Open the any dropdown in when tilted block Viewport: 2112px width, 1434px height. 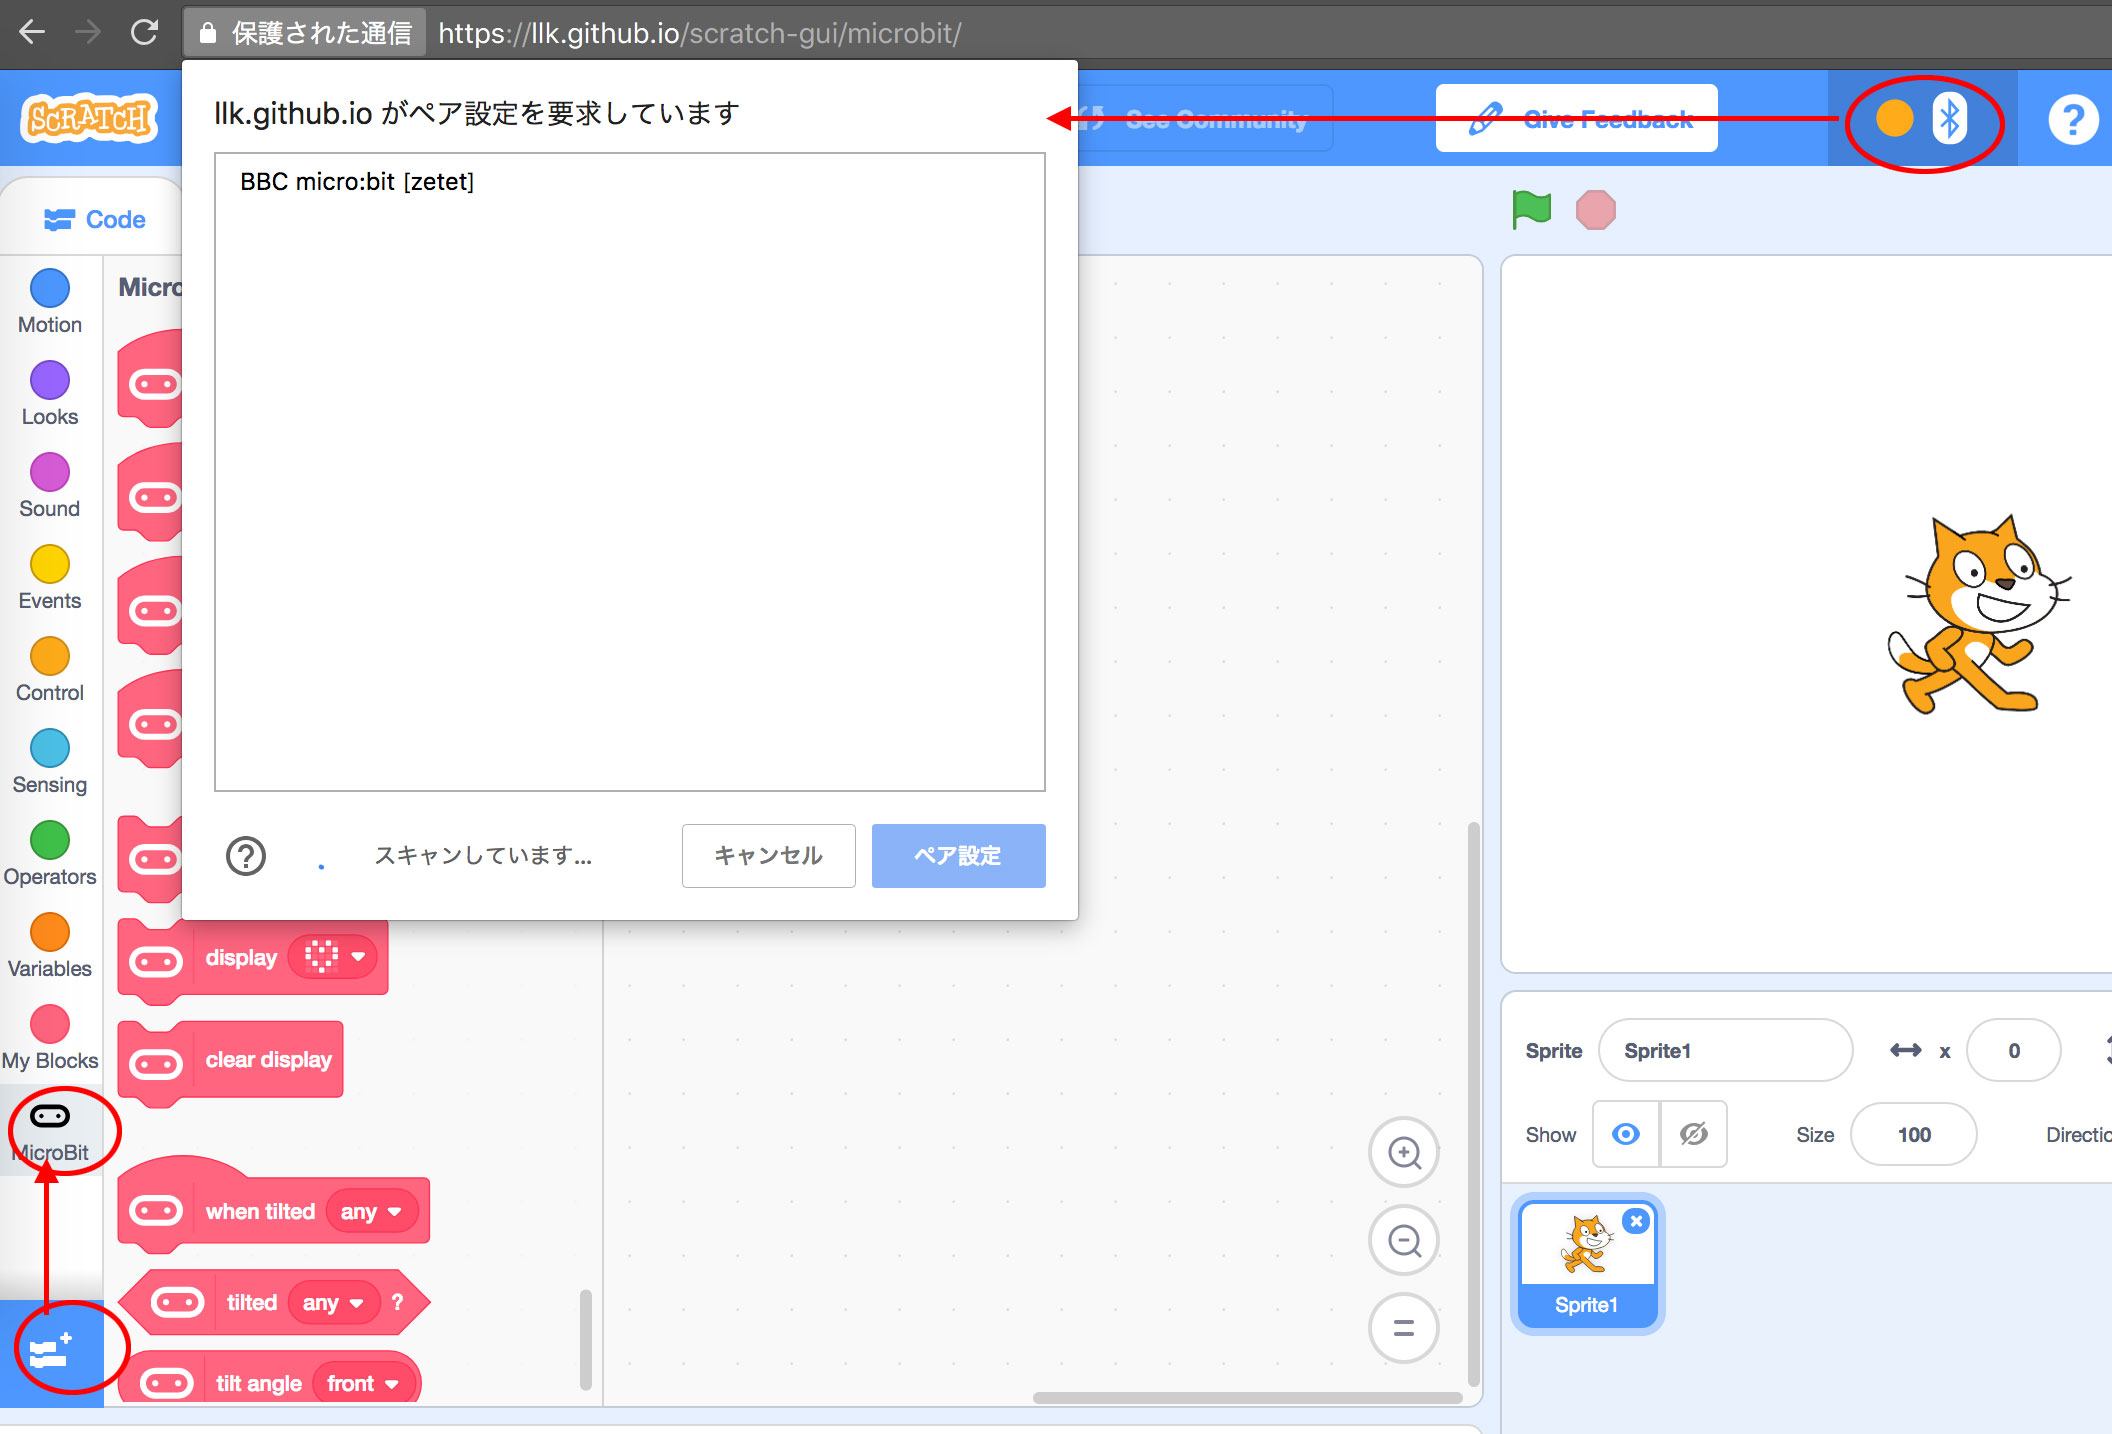pos(371,1211)
